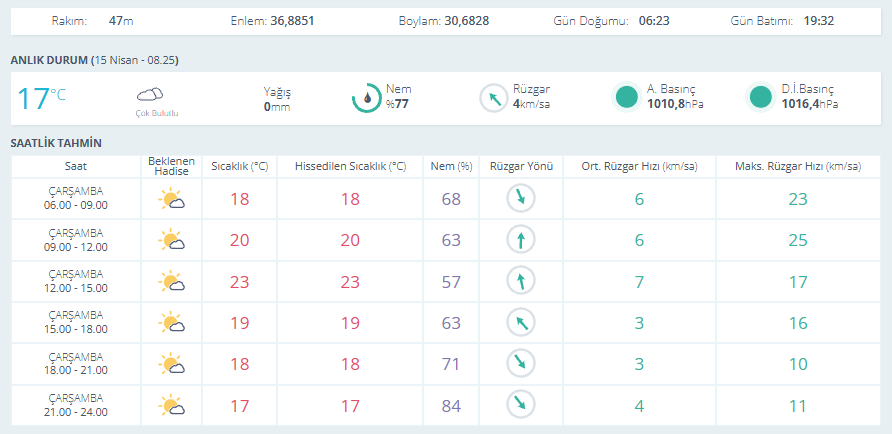892x434 pixels.
Task: Click the Hissedilen Sıcaklık (°C) column header
Action: coord(350,165)
